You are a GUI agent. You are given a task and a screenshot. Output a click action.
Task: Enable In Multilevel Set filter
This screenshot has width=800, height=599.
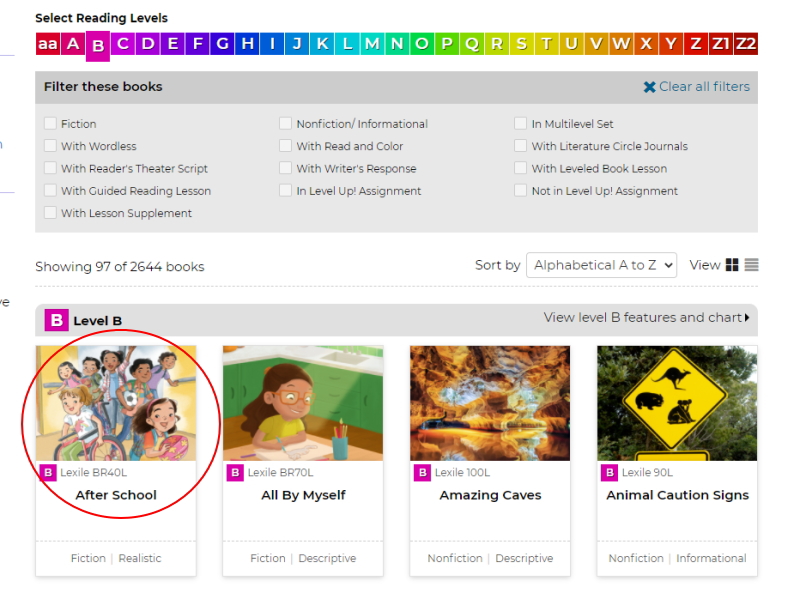pos(520,123)
